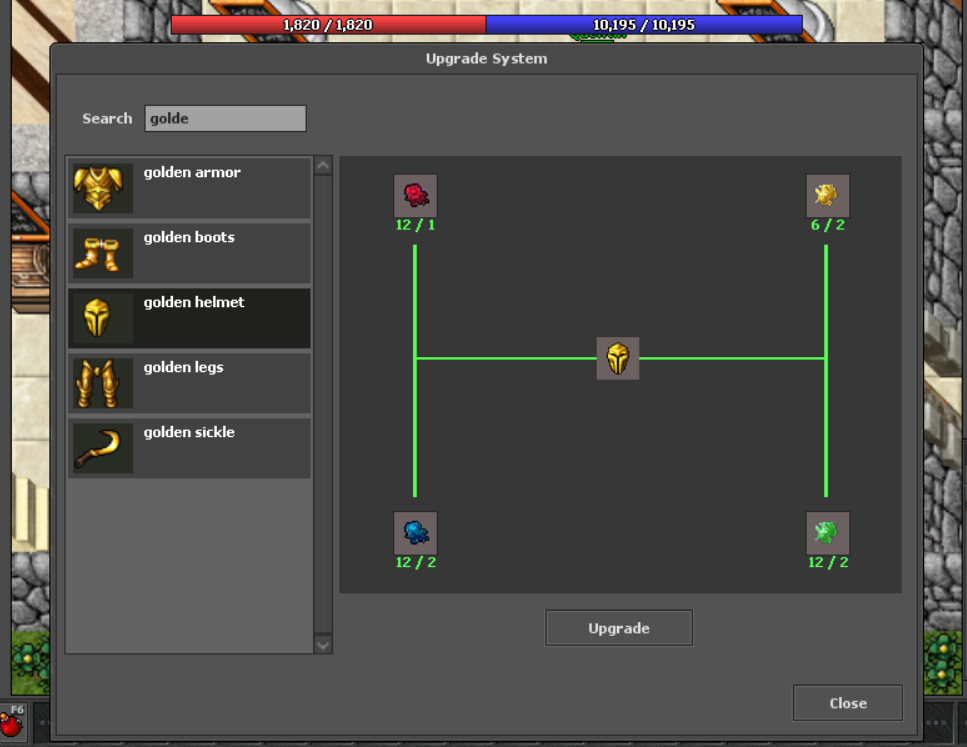Click the Upgrade System title bar
The height and width of the screenshot is (747, 967).
[x=486, y=59]
